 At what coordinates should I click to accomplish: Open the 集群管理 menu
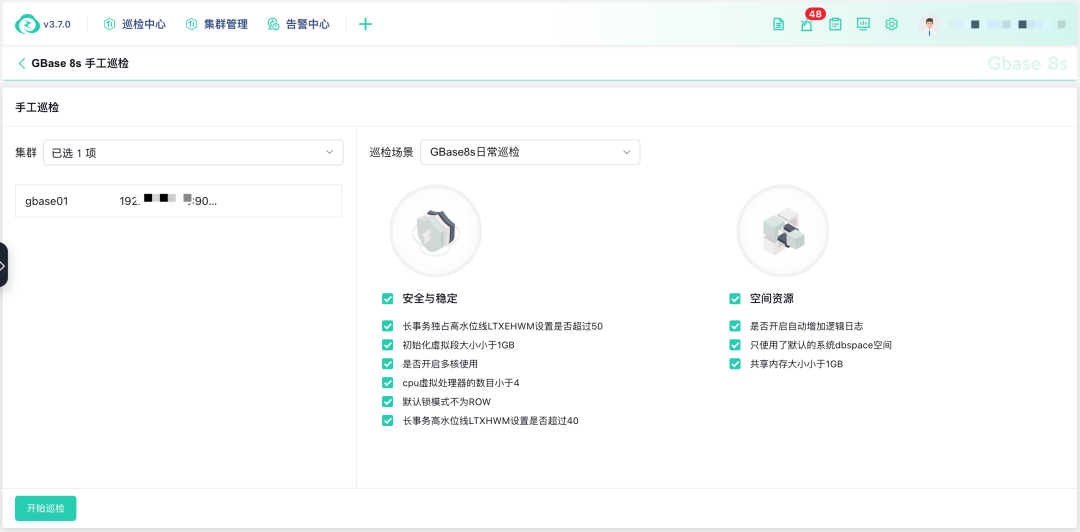point(216,24)
